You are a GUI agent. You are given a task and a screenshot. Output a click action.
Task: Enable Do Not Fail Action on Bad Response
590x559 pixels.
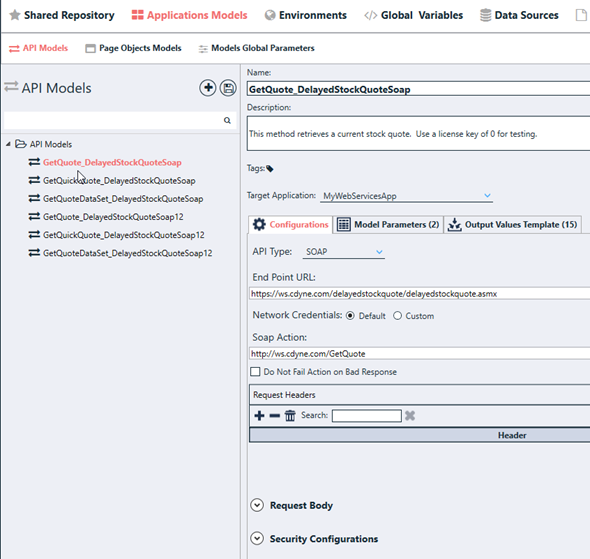tap(255, 372)
